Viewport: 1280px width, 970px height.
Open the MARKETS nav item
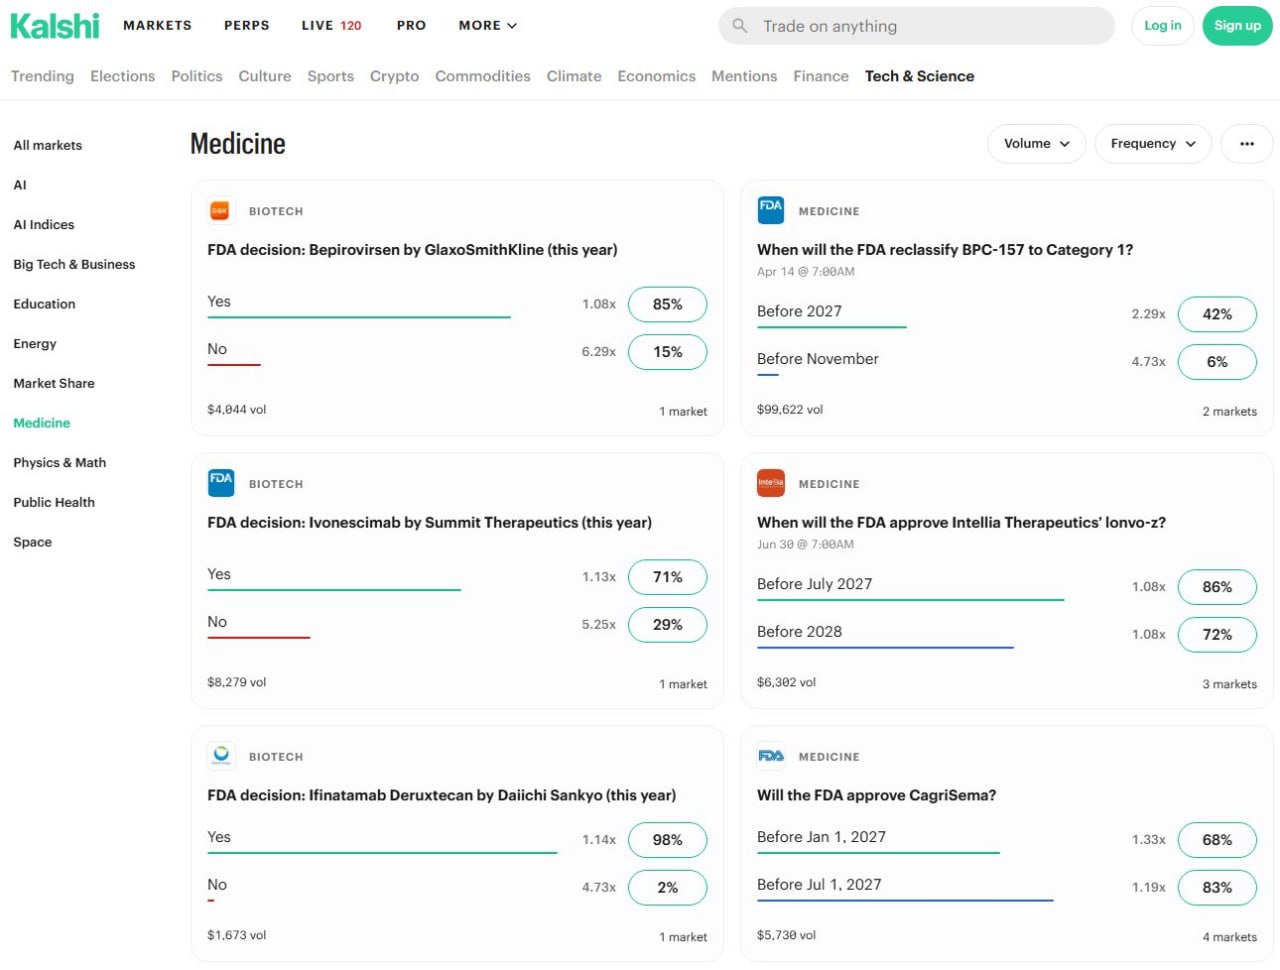[157, 26]
